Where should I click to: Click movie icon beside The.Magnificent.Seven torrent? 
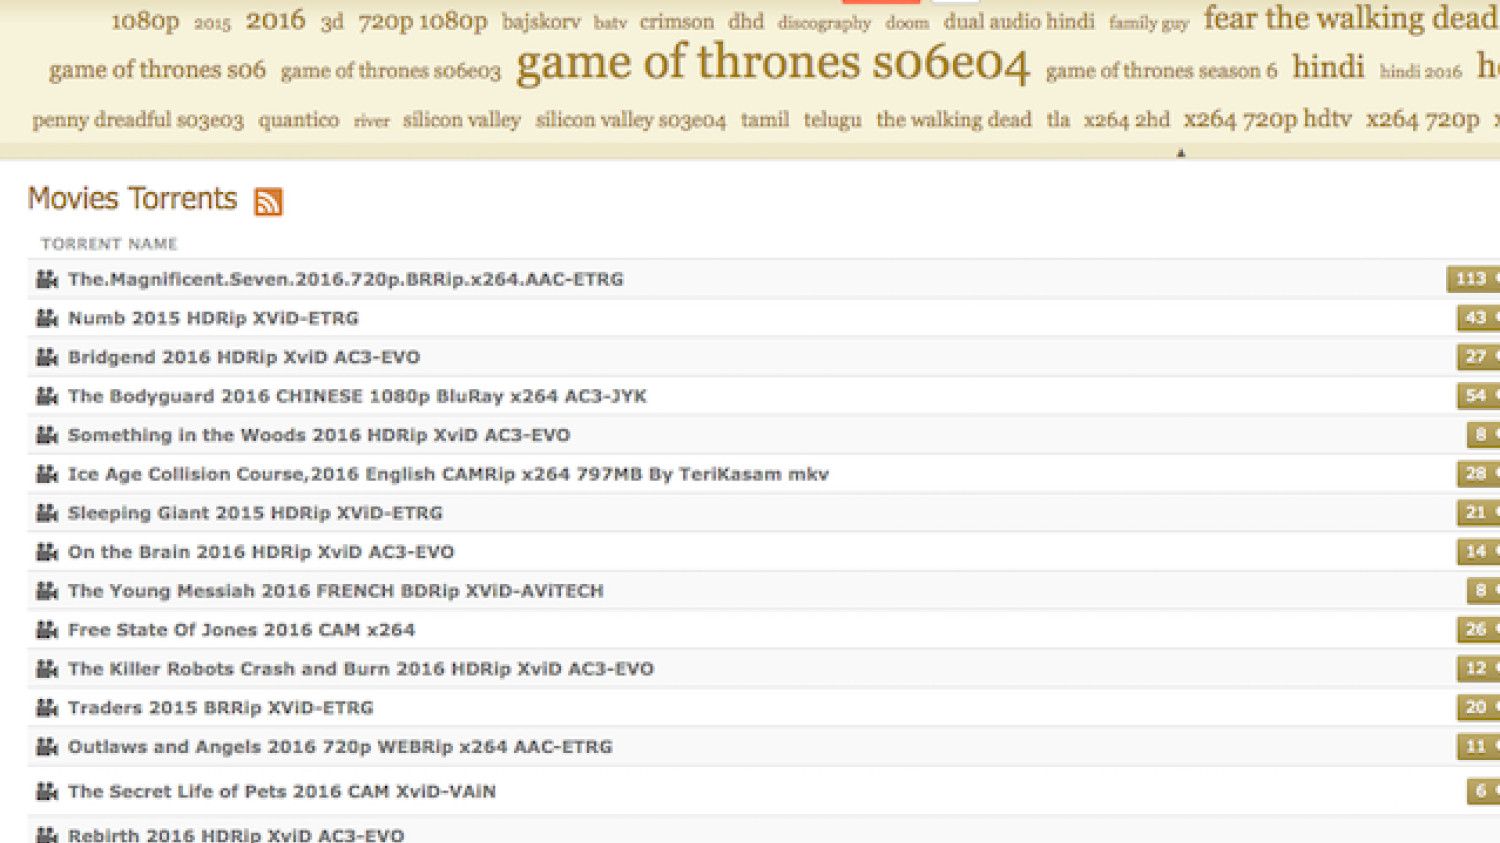47,279
